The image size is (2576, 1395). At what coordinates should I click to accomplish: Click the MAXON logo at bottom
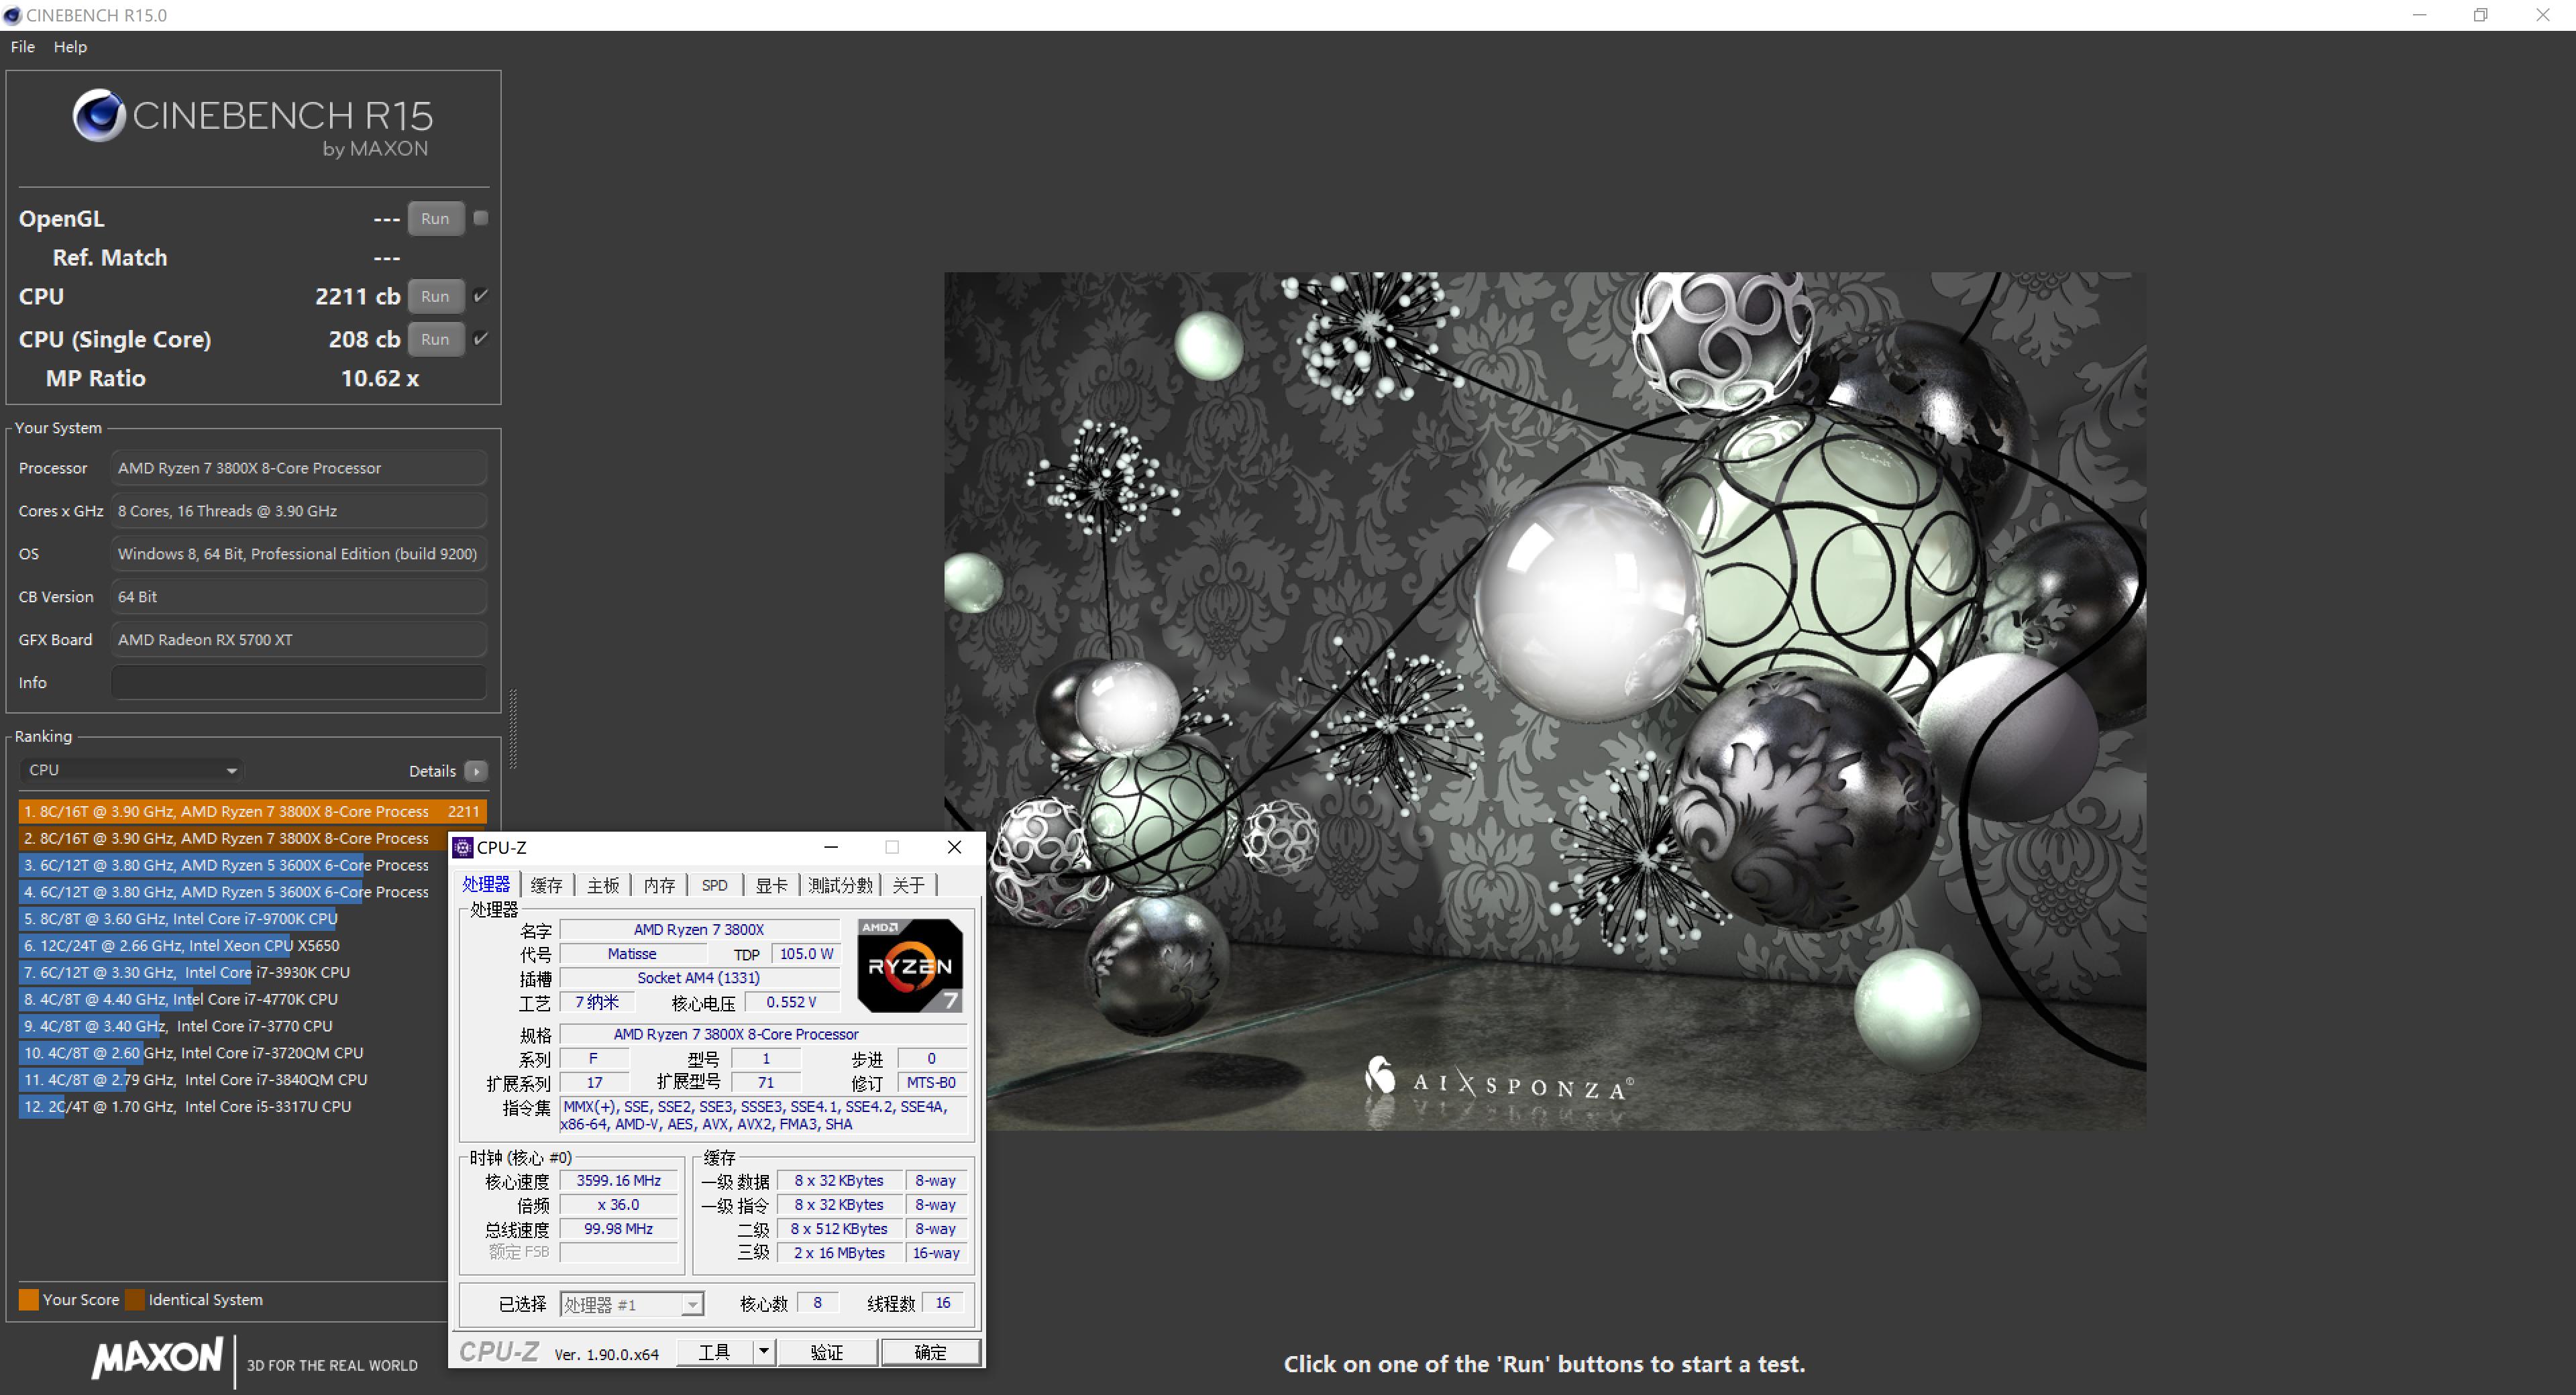click(x=158, y=1358)
